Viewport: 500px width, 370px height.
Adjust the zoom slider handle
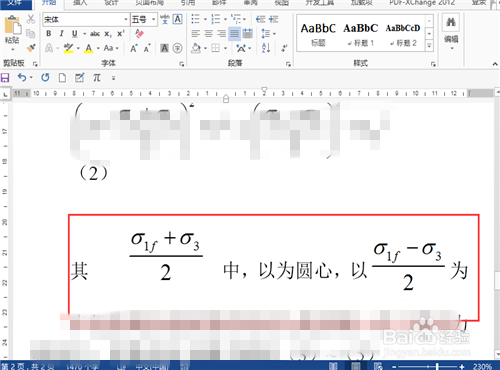tap(437, 367)
